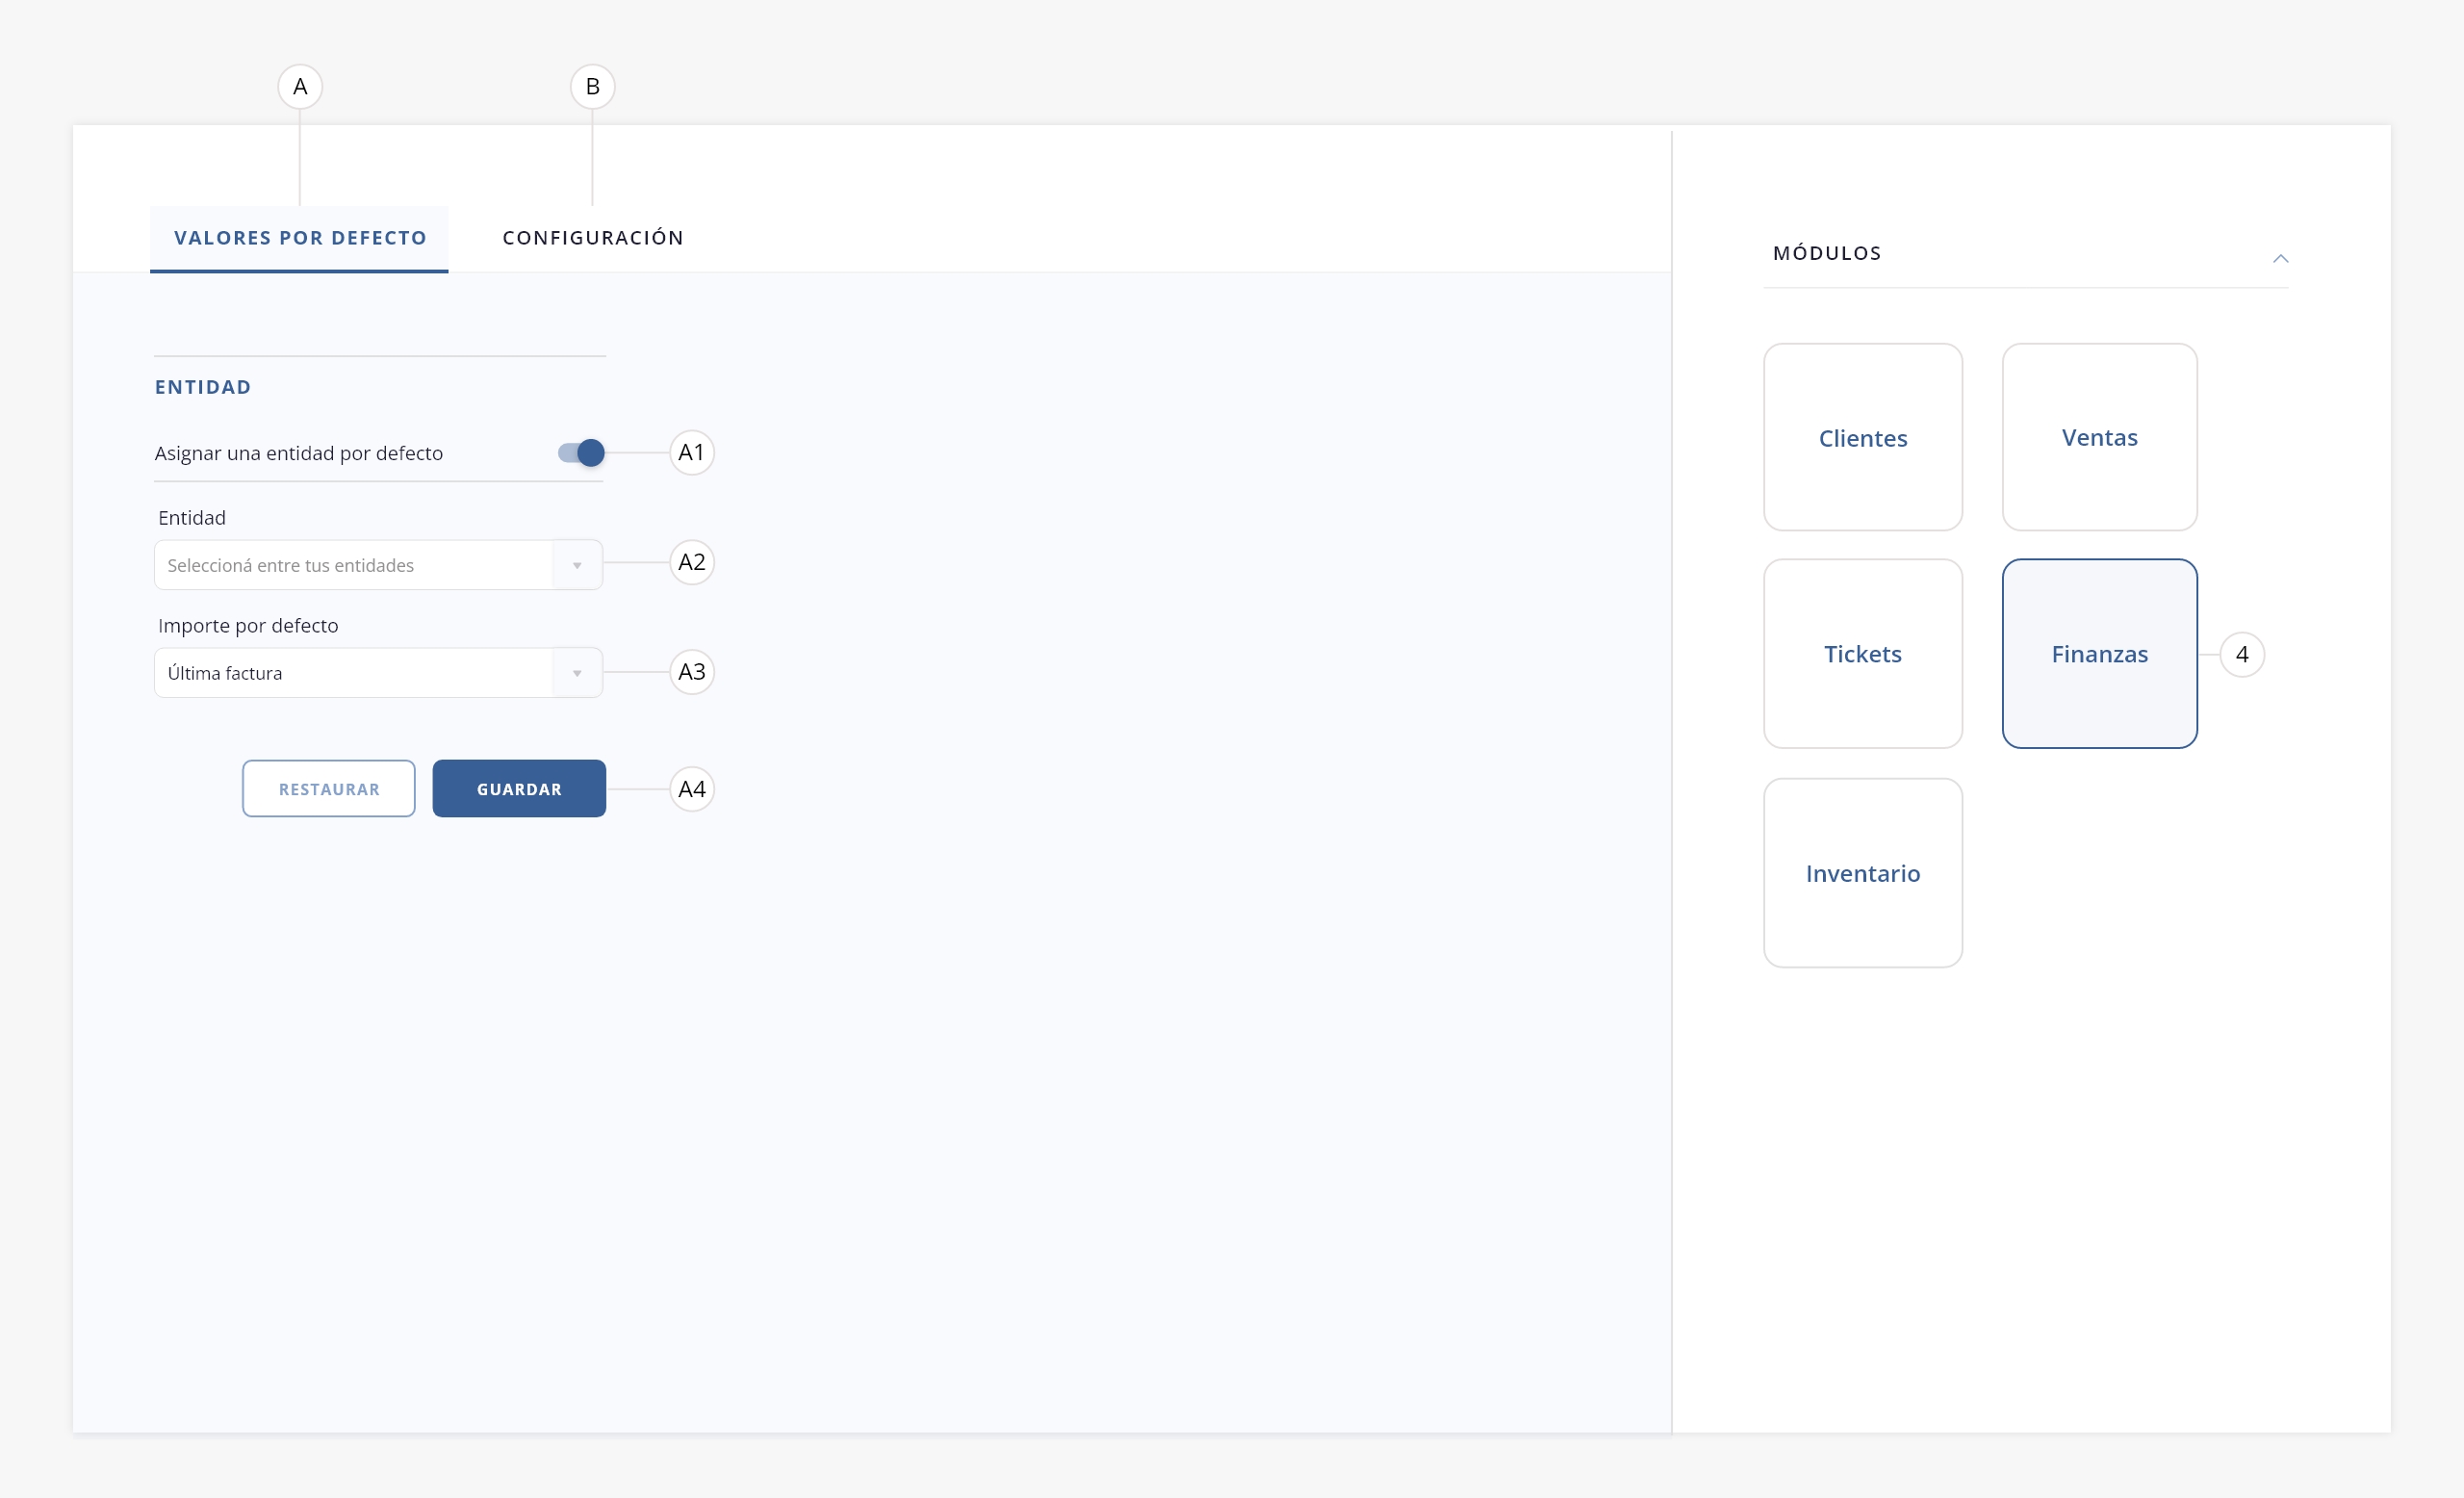Select the 'Valores por defecto' tab

tap(300, 238)
